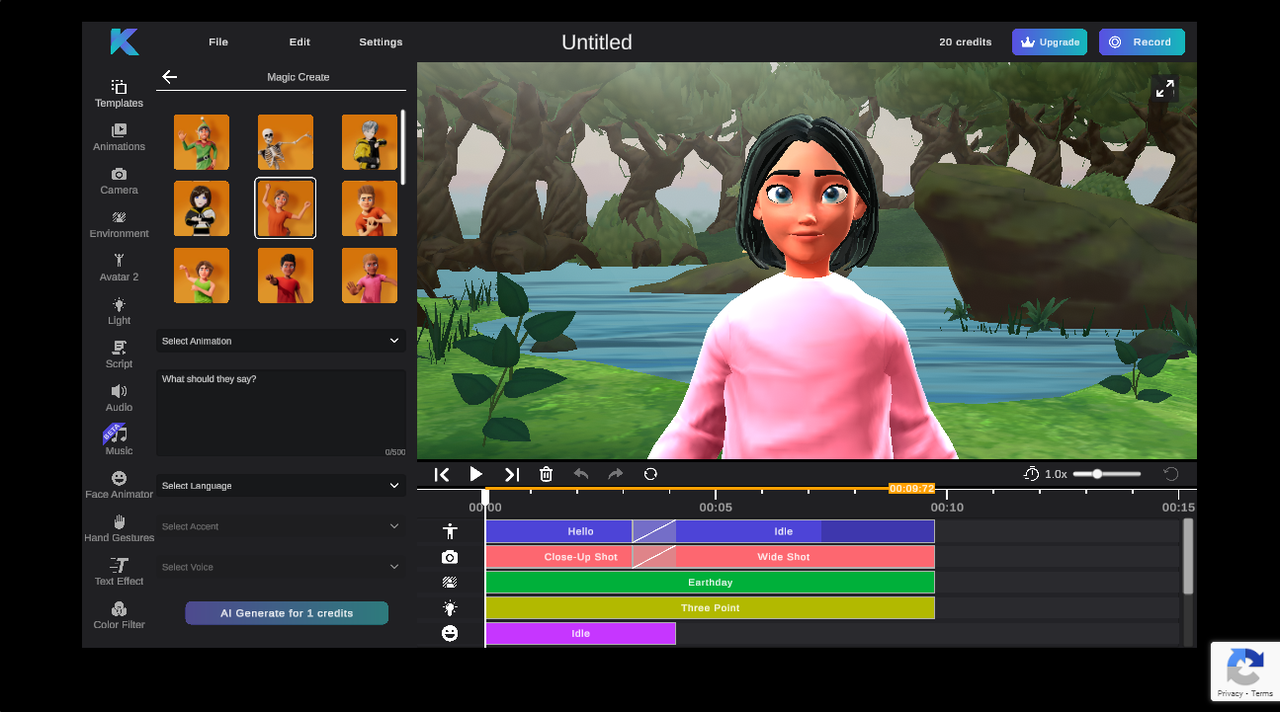Open the Script sidebar section
Image resolution: width=1280 pixels, height=712 pixels.
coord(119,354)
